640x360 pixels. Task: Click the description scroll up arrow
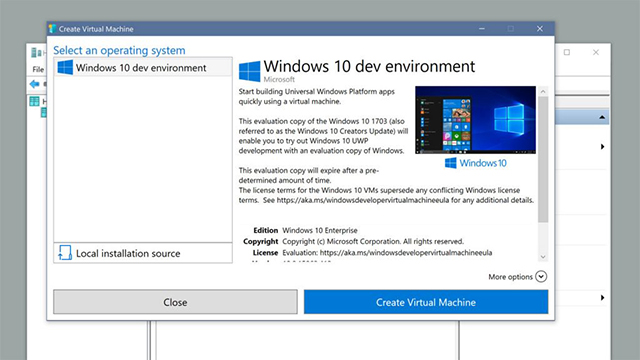point(543,91)
